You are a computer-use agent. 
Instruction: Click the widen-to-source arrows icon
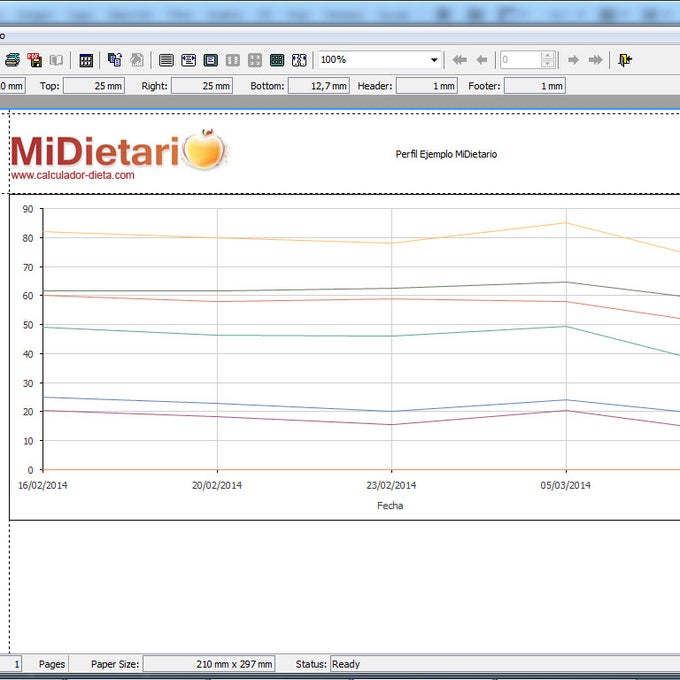[x=299, y=60]
